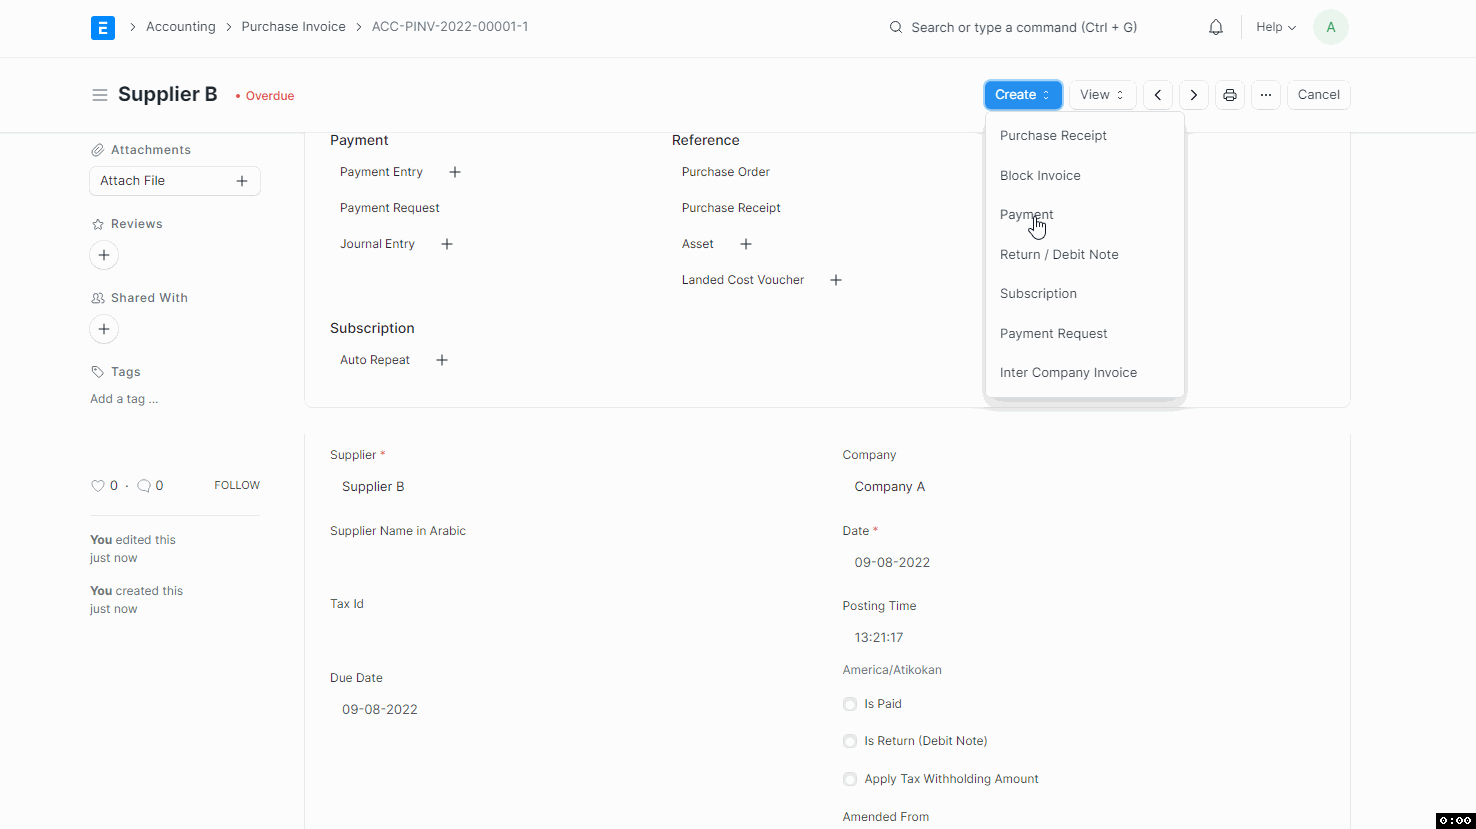Click the Reviews star icon
The image size is (1476, 829).
click(x=96, y=223)
